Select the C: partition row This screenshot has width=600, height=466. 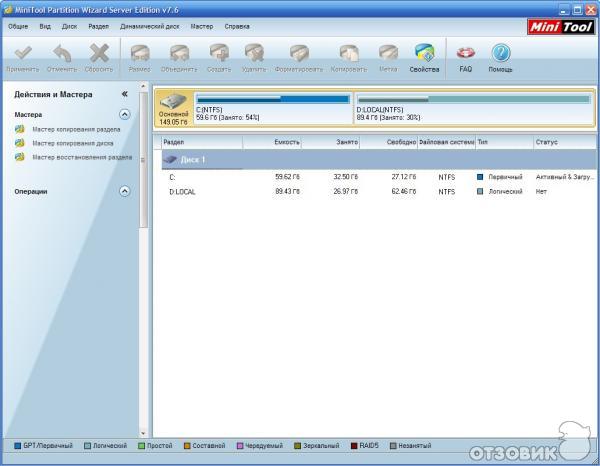click(379, 177)
